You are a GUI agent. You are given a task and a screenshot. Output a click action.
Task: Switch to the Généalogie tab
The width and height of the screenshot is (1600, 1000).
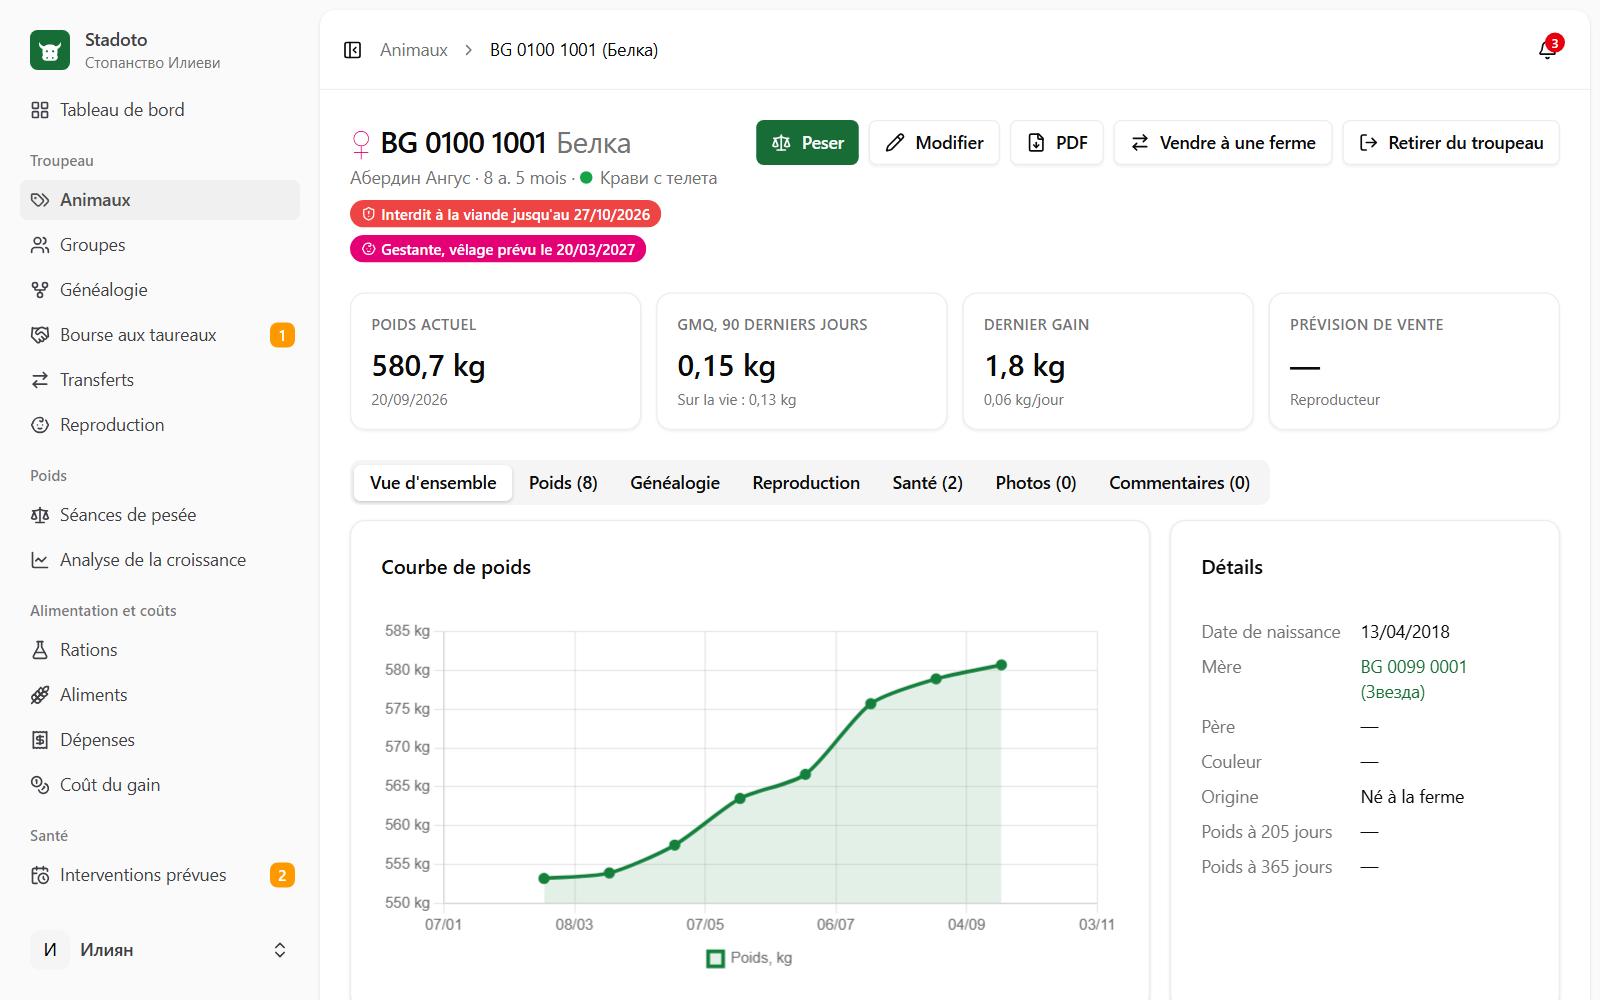pyautogui.click(x=675, y=483)
